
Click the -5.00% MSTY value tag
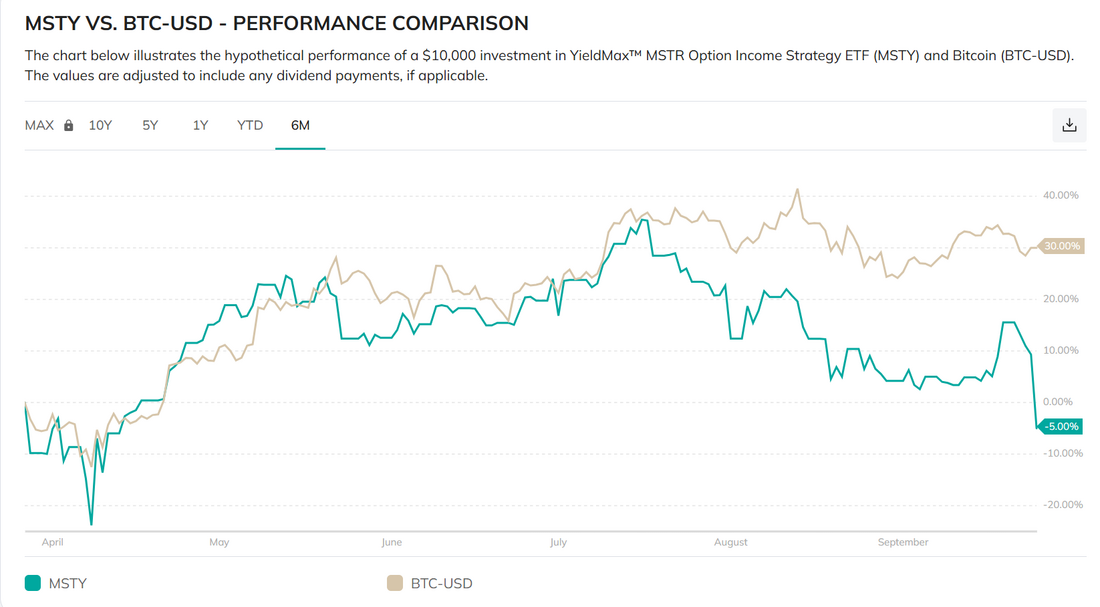click(1060, 427)
